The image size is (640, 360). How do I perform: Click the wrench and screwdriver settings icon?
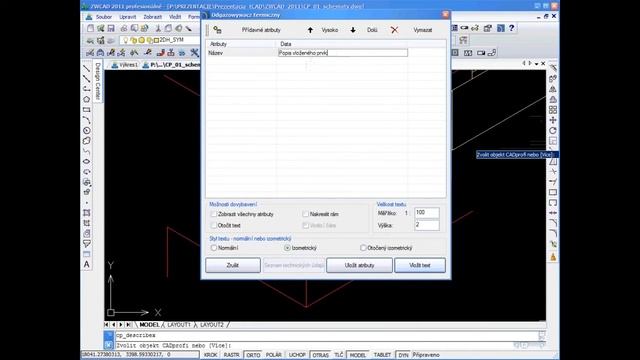coord(194,53)
